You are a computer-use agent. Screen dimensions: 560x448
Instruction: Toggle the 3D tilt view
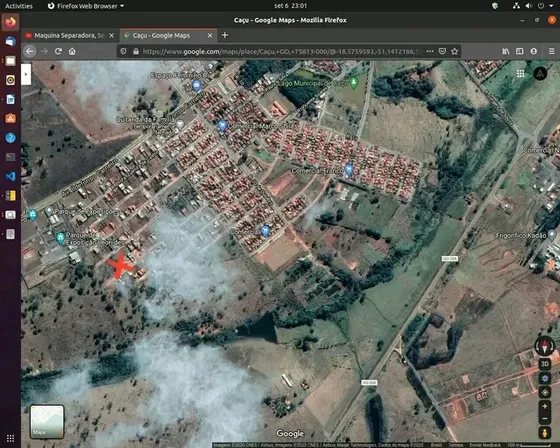[545, 364]
